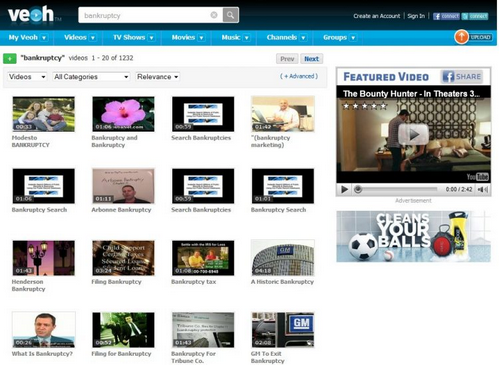This screenshot has width=499, height=365.
Task: Mute the featured video volume icon
Action: [483, 190]
